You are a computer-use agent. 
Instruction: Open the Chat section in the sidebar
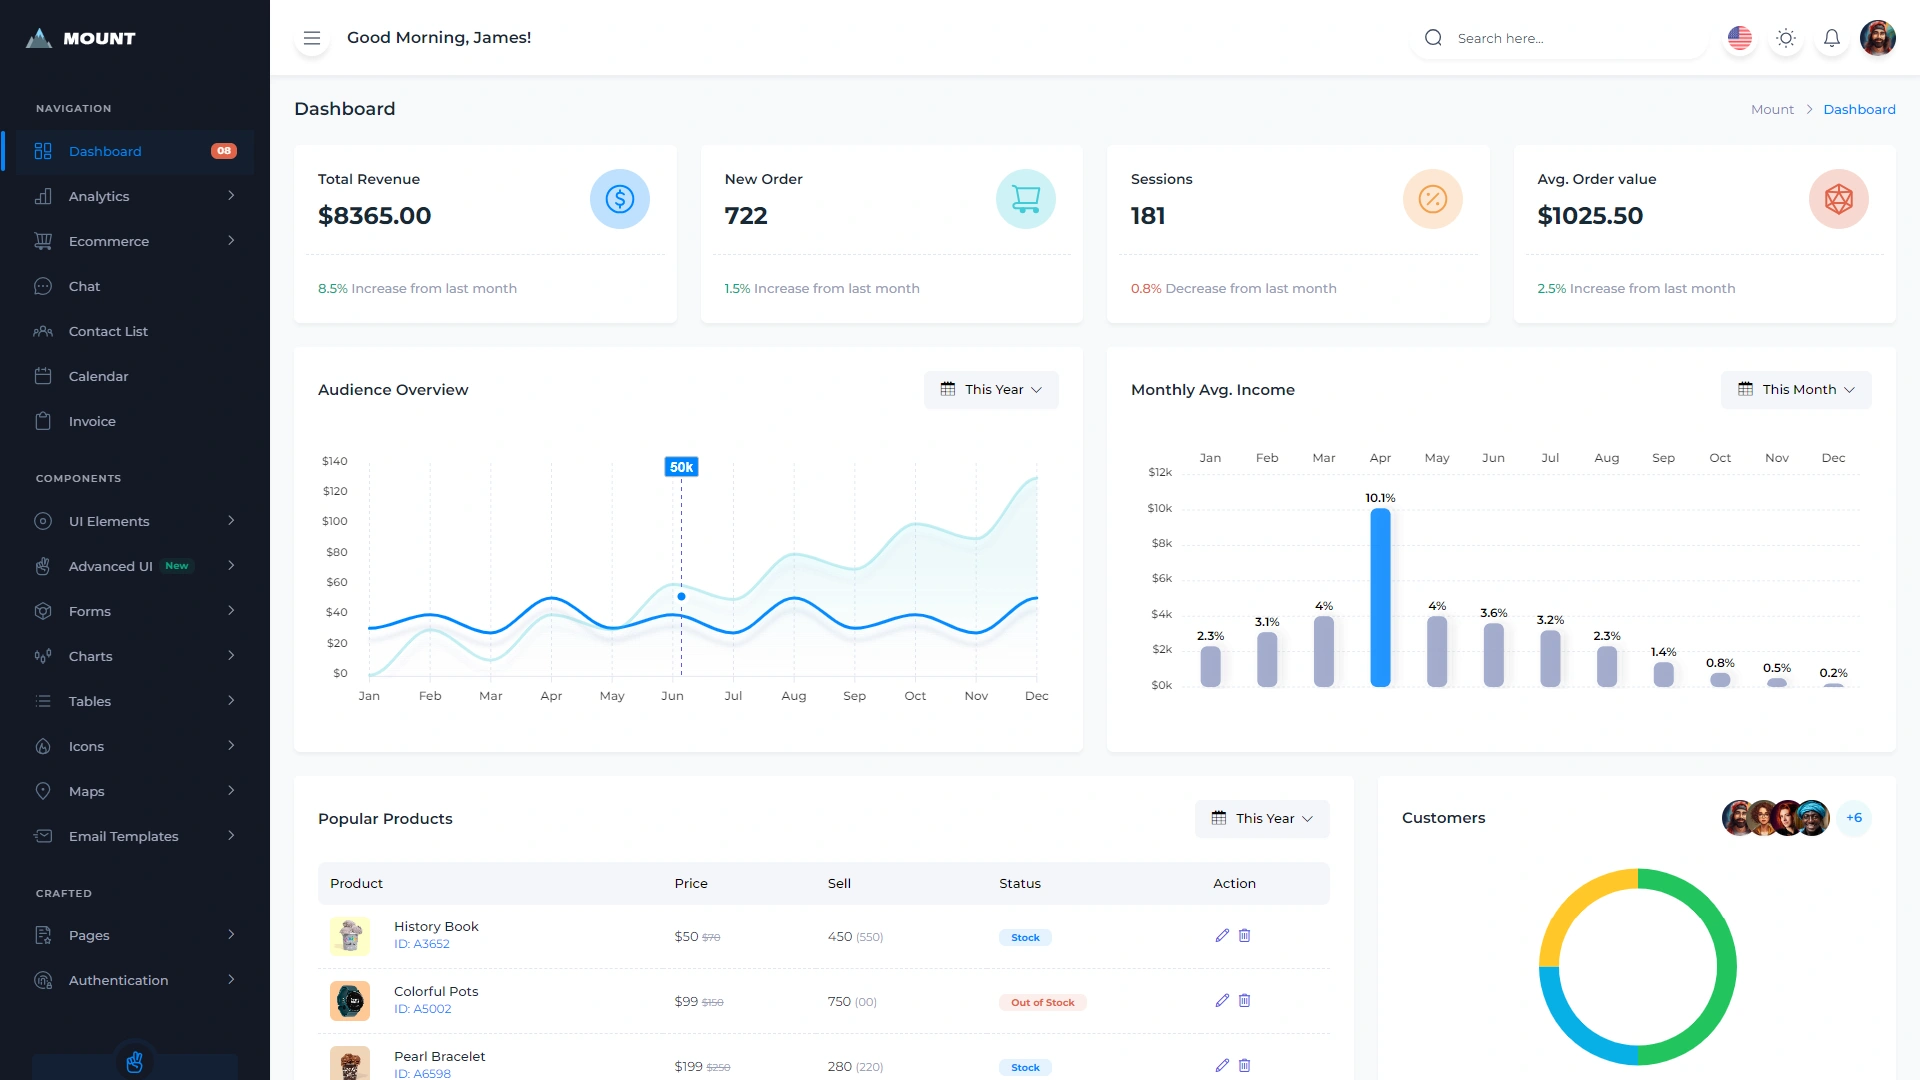pos(84,286)
